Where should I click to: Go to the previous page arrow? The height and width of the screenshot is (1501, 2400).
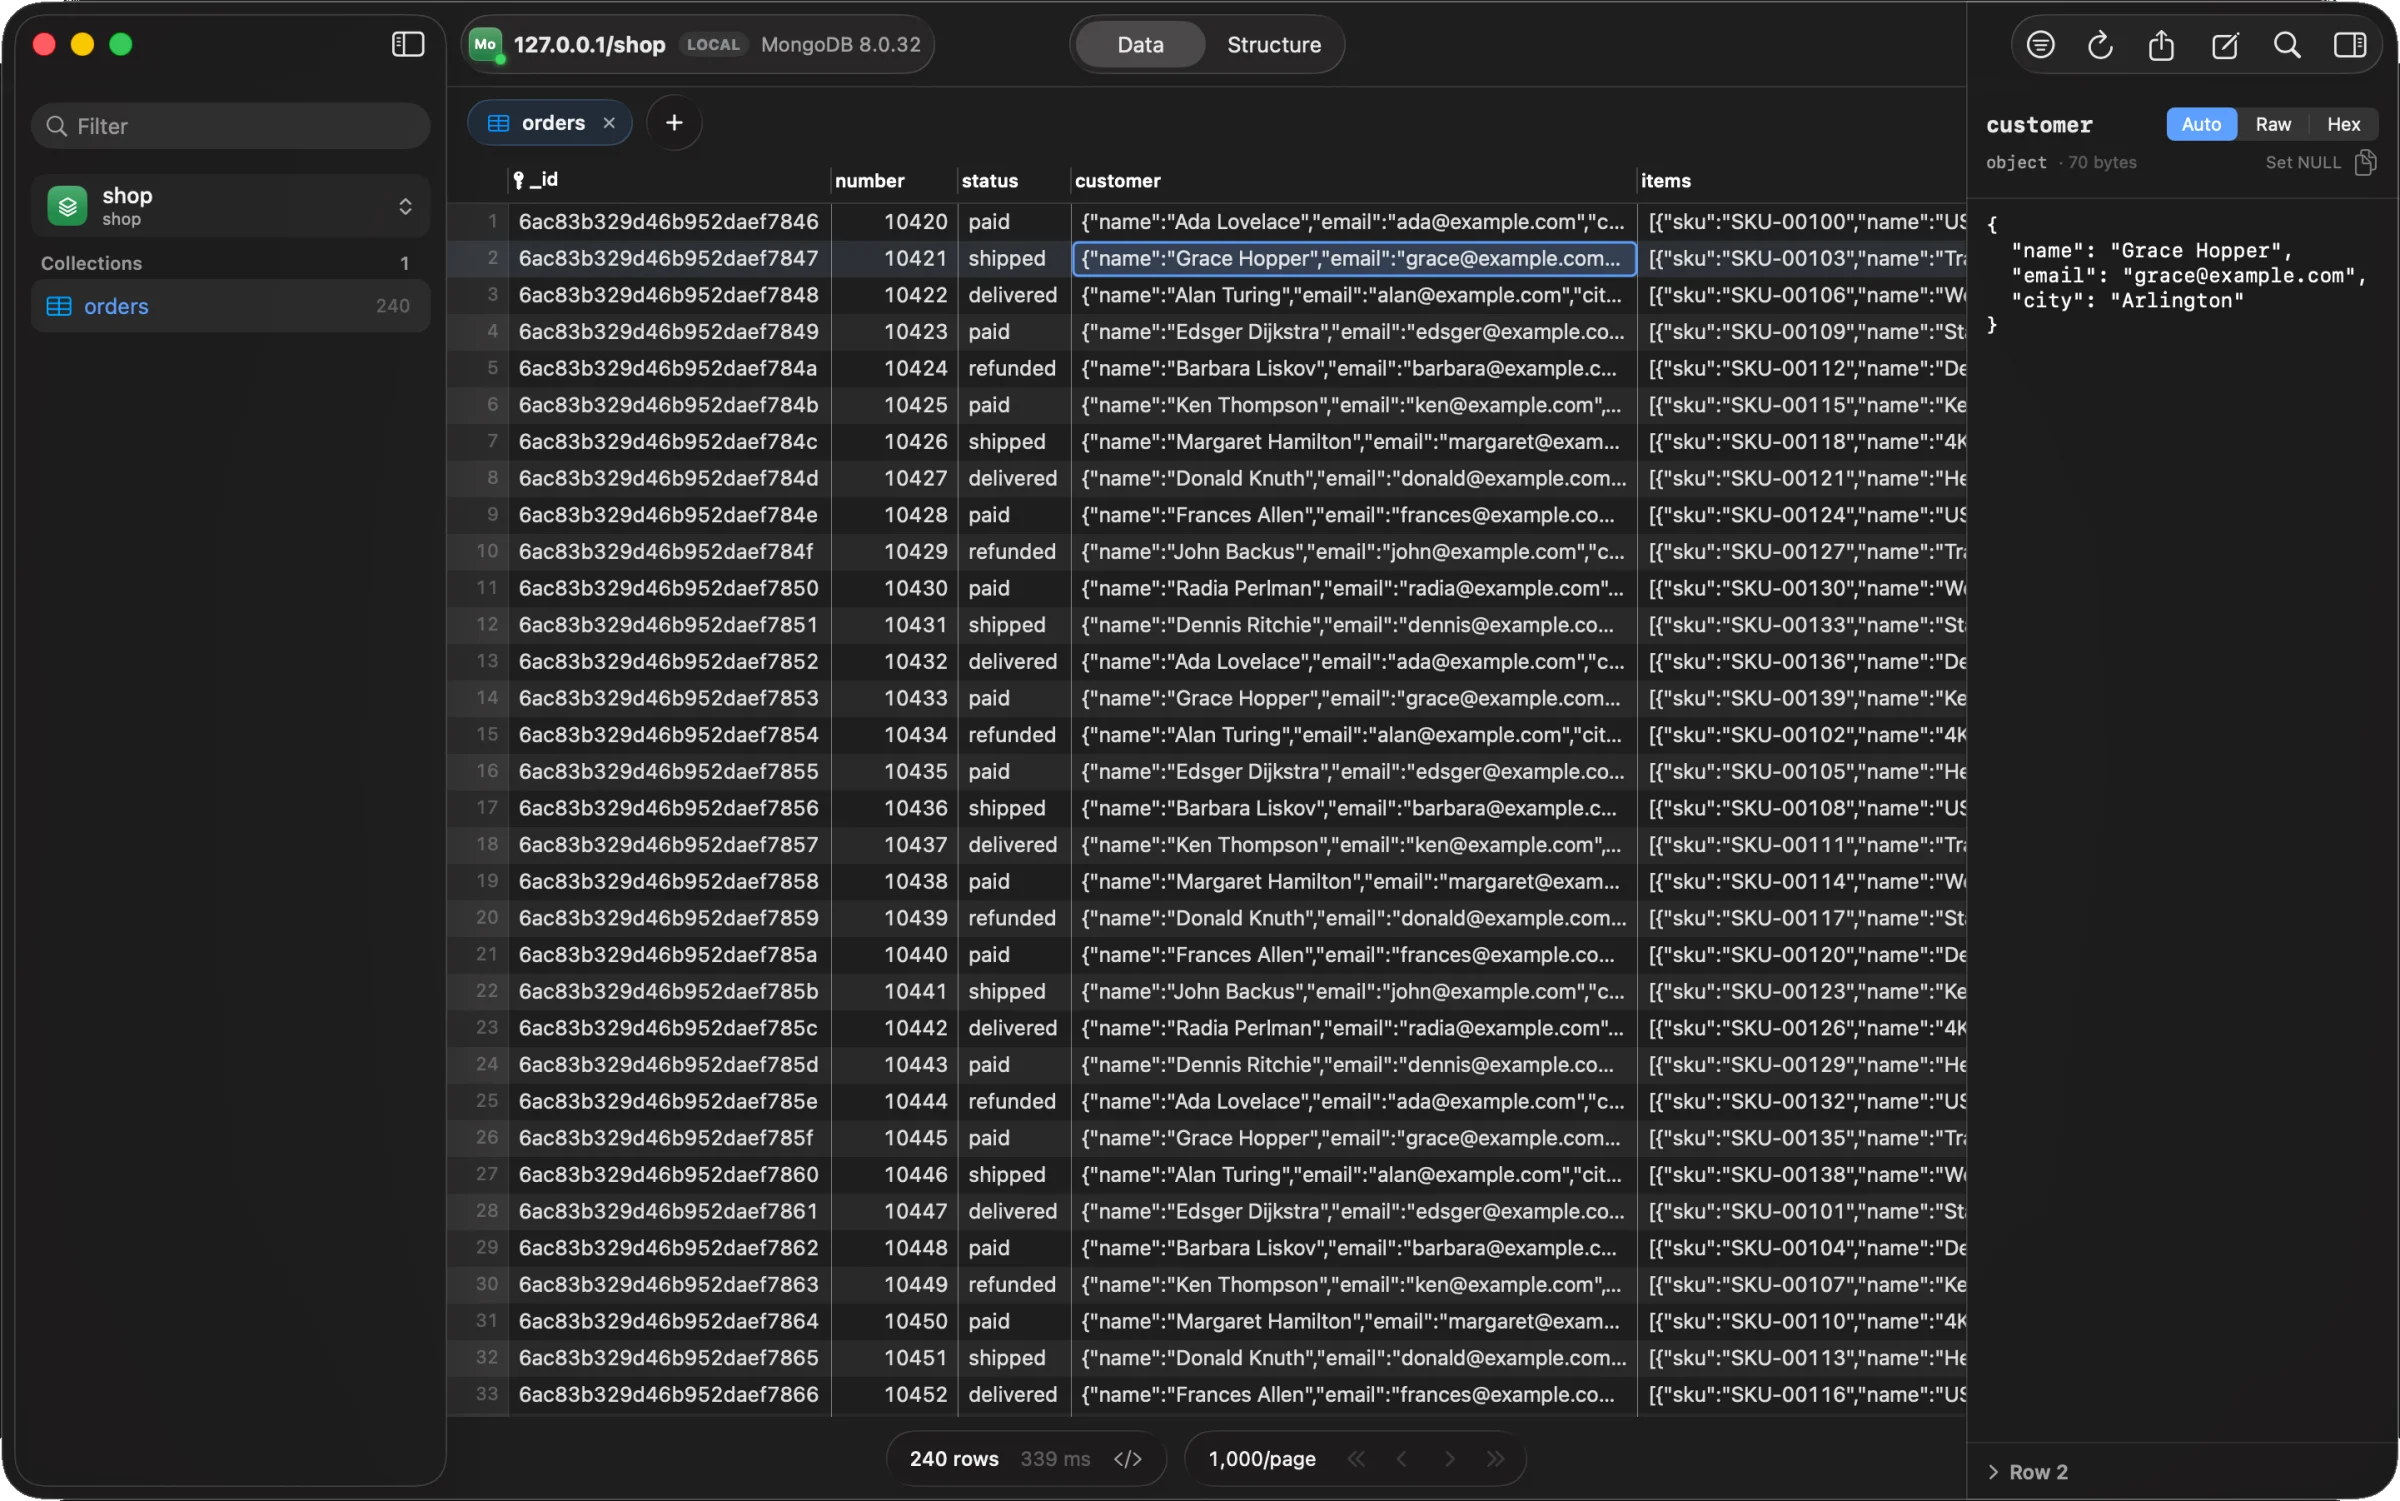coord(1402,1459)
